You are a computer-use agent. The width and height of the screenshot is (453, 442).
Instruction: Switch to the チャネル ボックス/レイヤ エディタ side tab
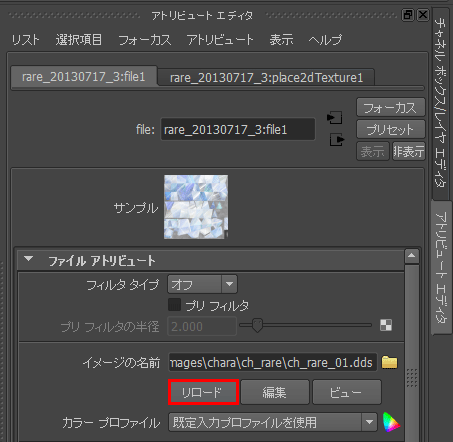[441, 103]
